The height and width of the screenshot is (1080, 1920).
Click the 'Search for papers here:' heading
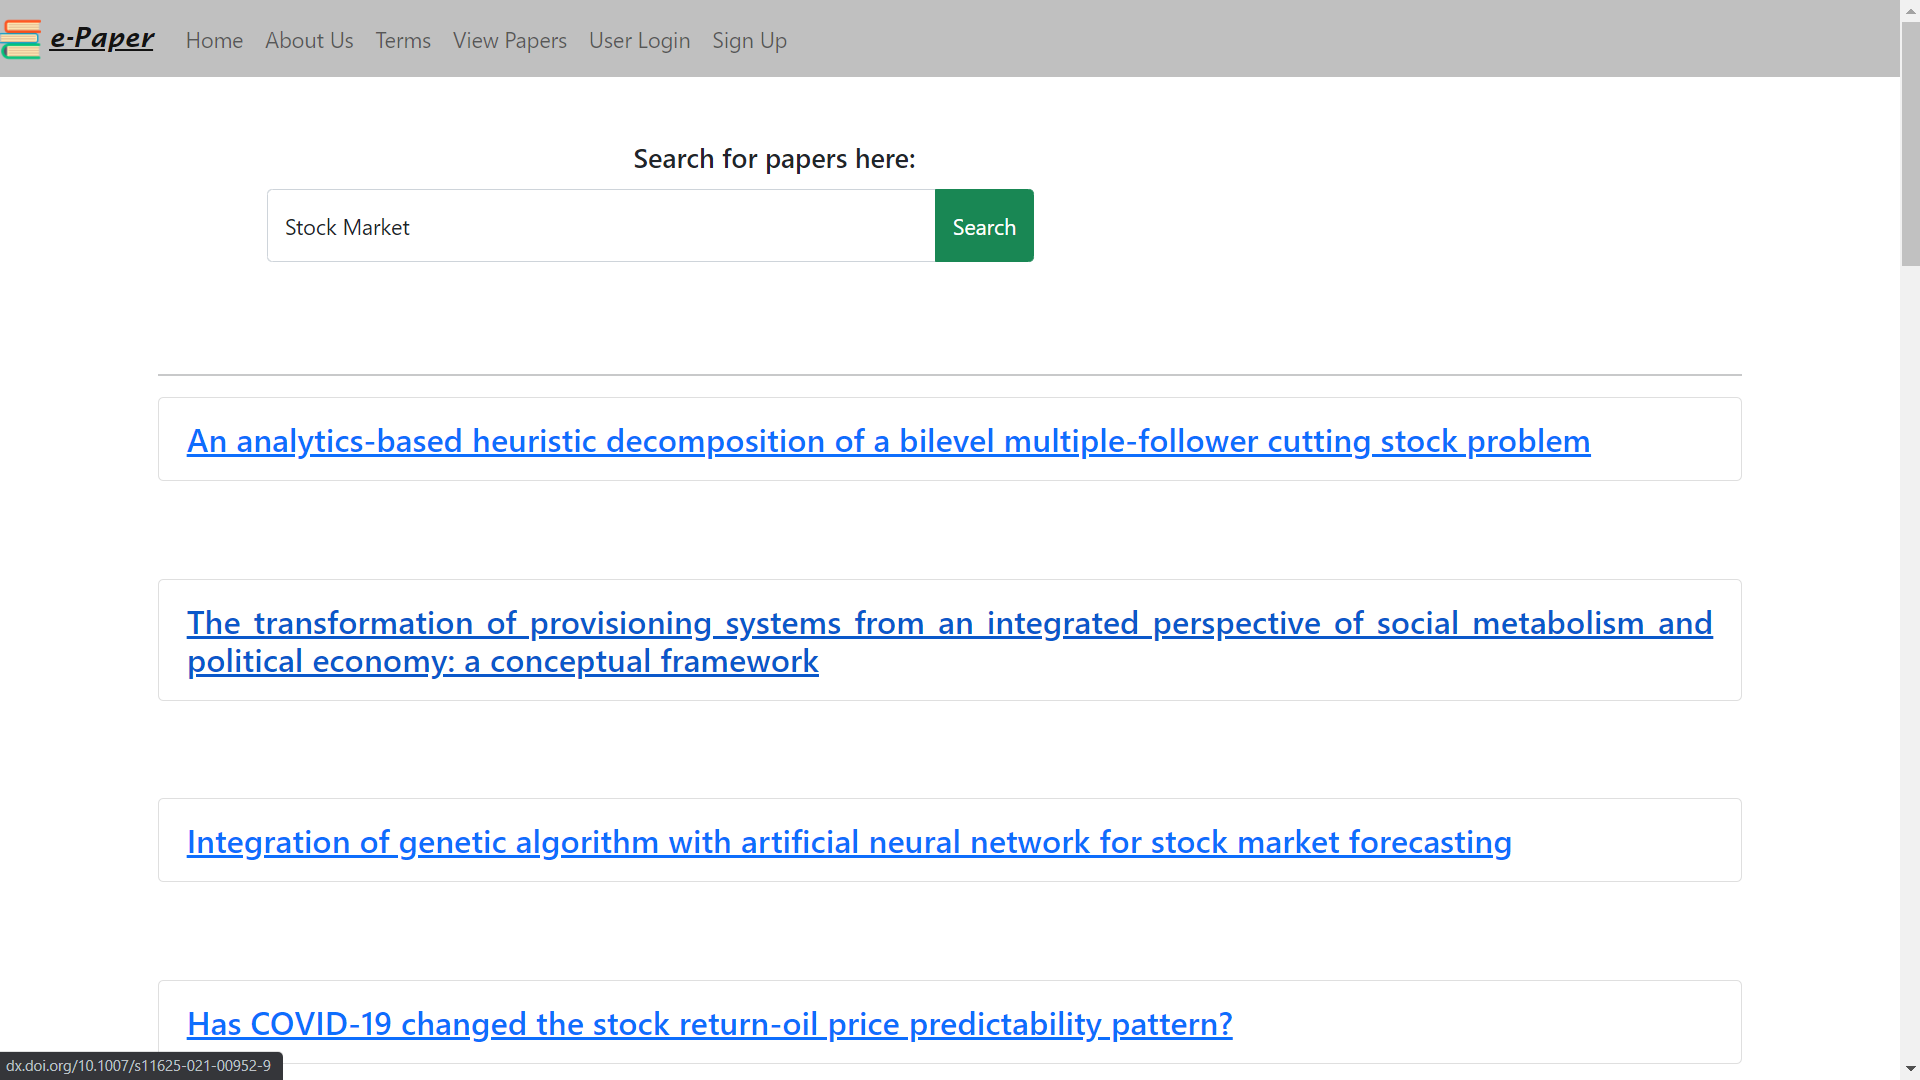(774, 159)
